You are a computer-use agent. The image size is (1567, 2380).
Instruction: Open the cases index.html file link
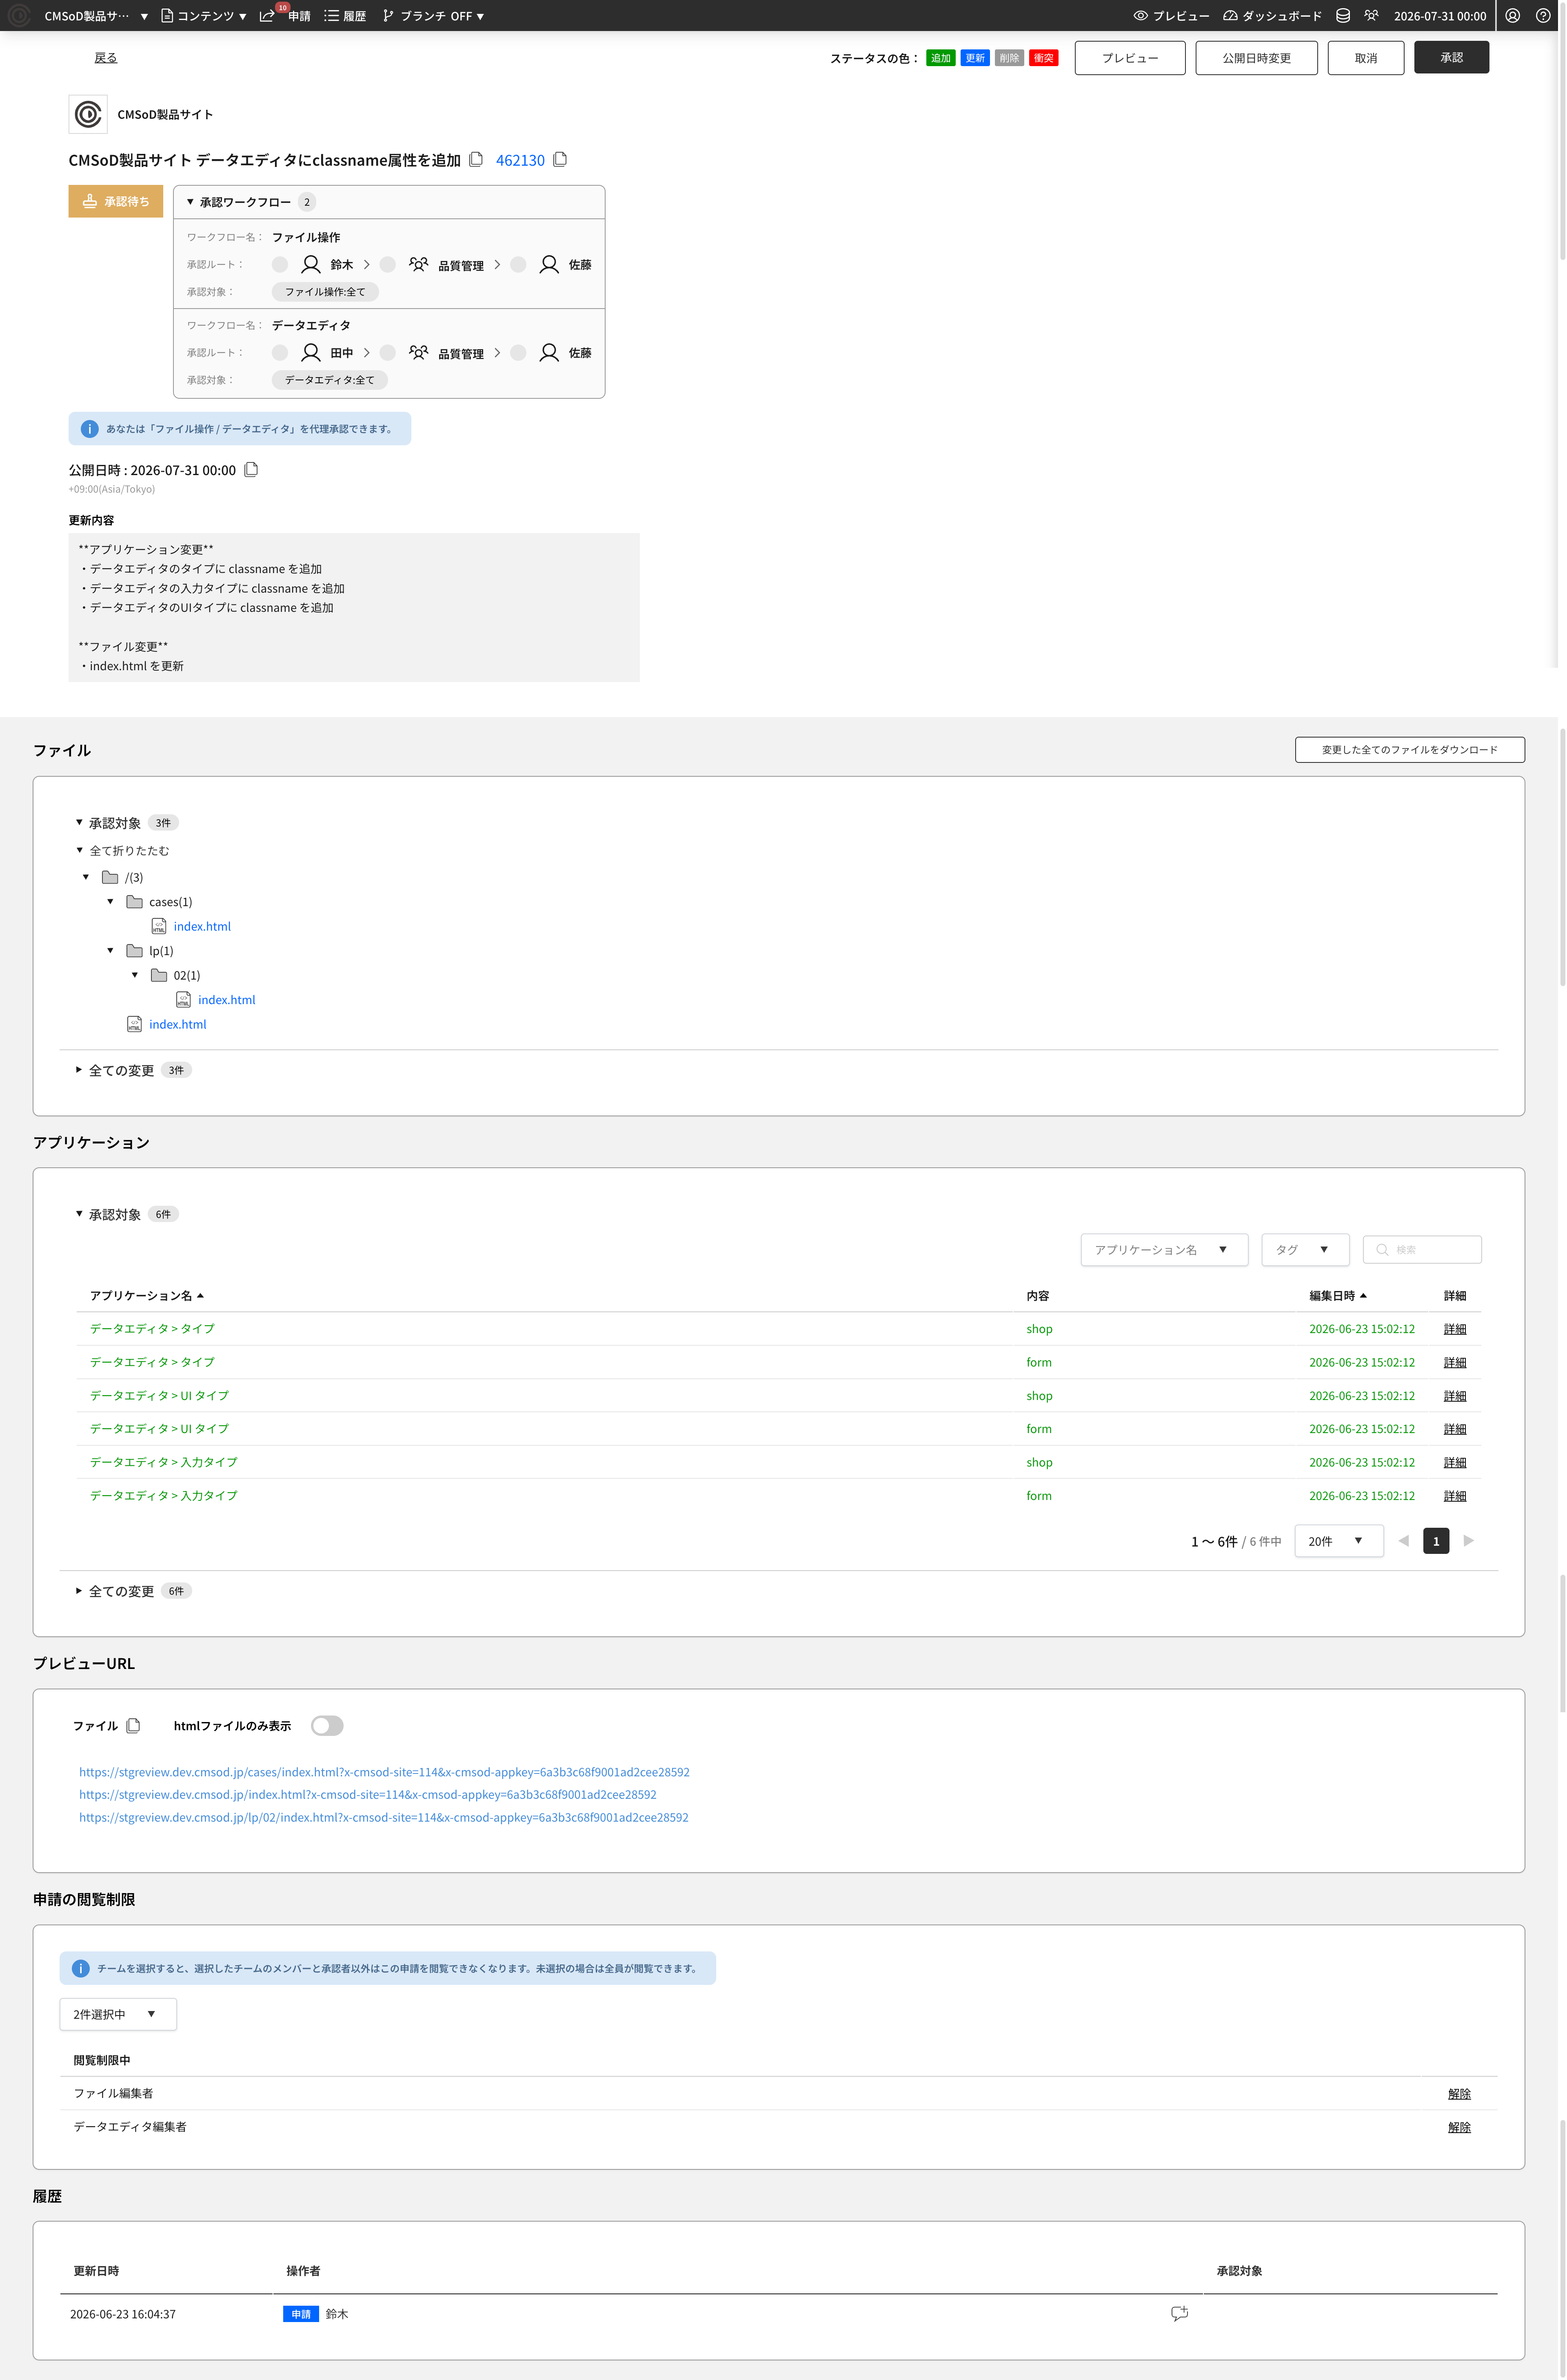pyautogui.click(x=202, y=926)
